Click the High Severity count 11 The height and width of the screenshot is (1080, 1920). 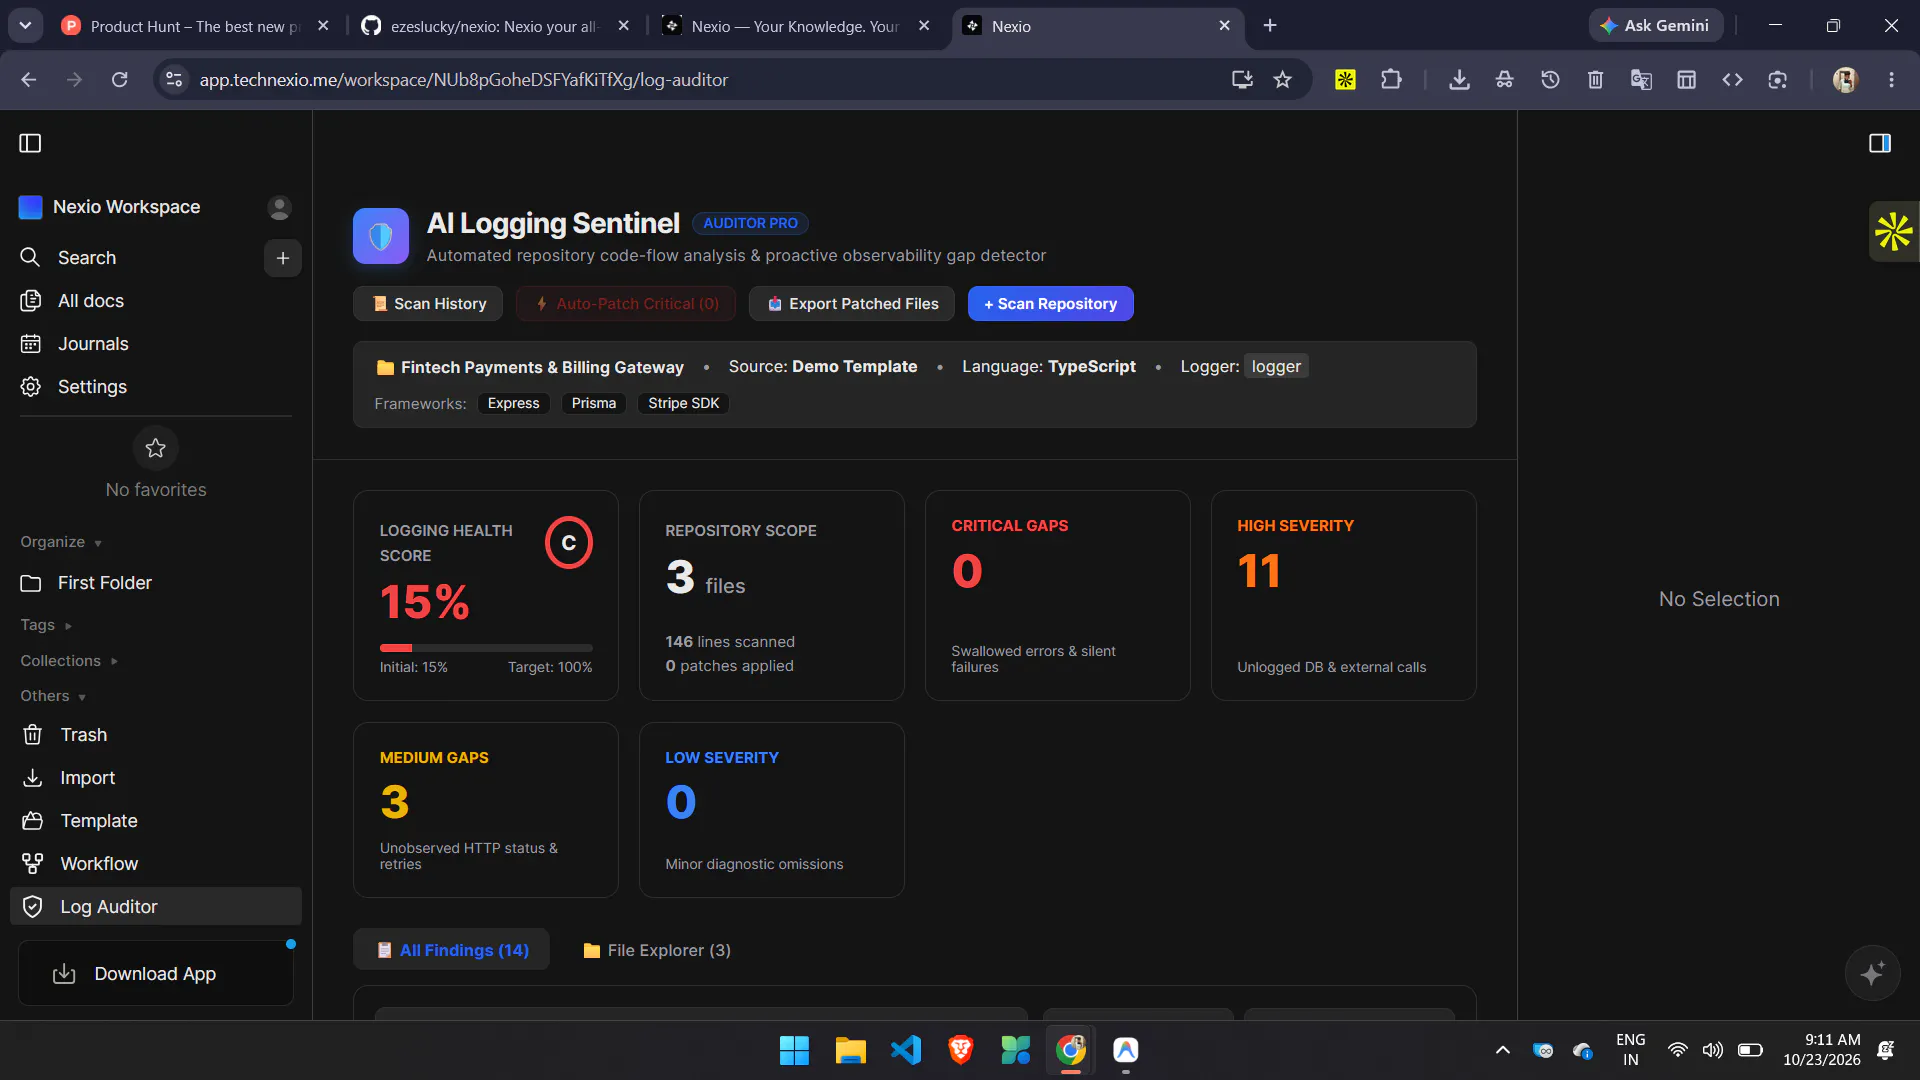[x=1259, y=571]
